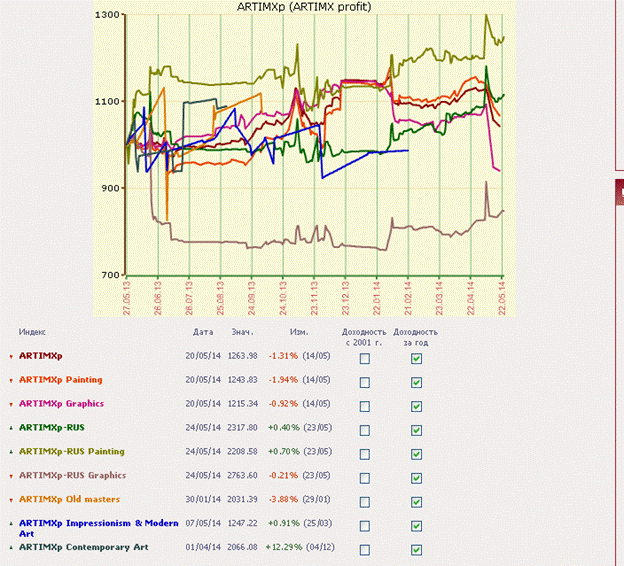Click the 'Индекс' column header
The width and height of the screenshot is (624, 566).
(x=32, y=332)
